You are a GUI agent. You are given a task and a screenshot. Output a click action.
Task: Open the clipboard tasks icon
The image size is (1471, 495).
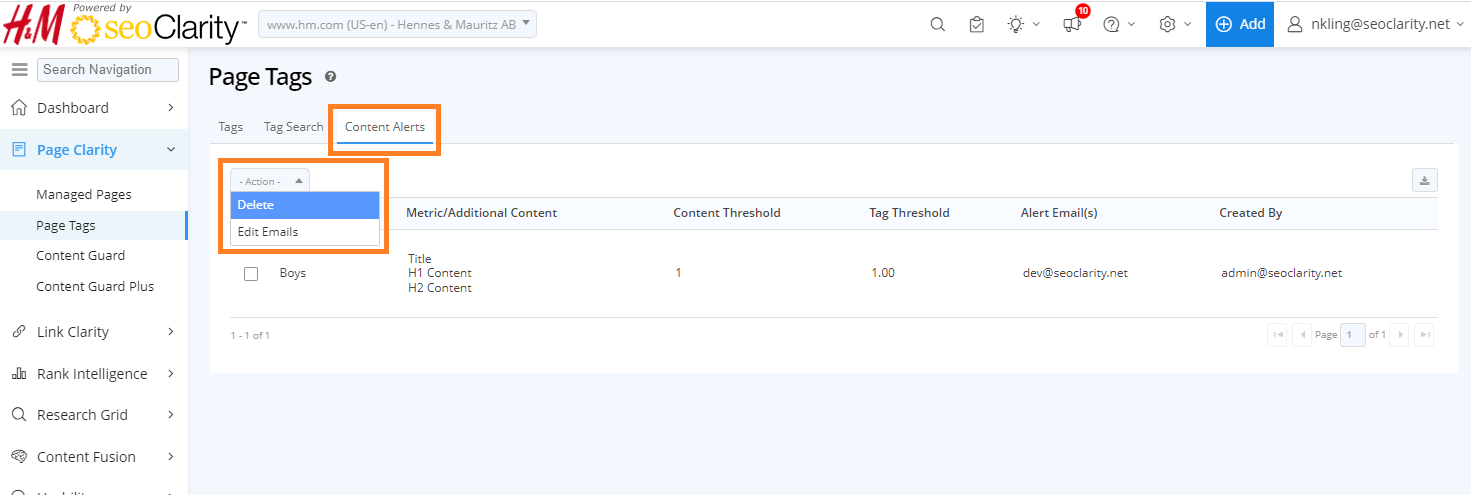point(977,25)
